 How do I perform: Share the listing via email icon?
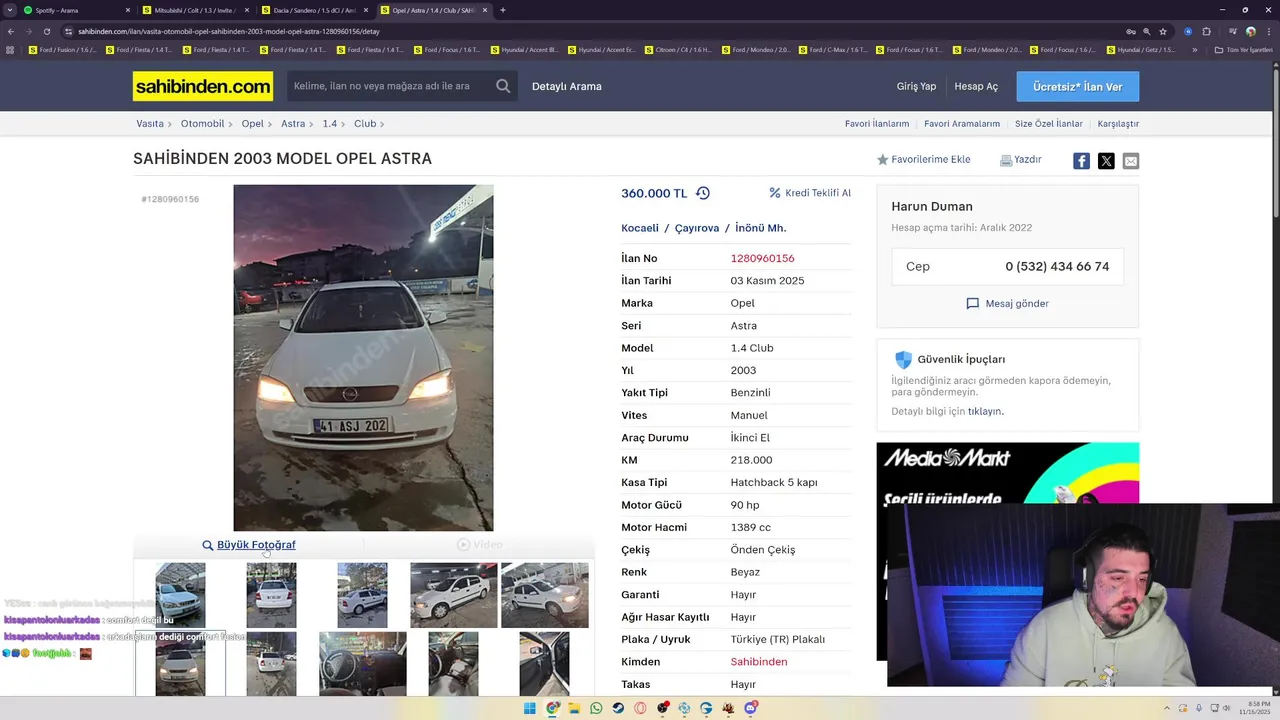[x=1130, y=161]
